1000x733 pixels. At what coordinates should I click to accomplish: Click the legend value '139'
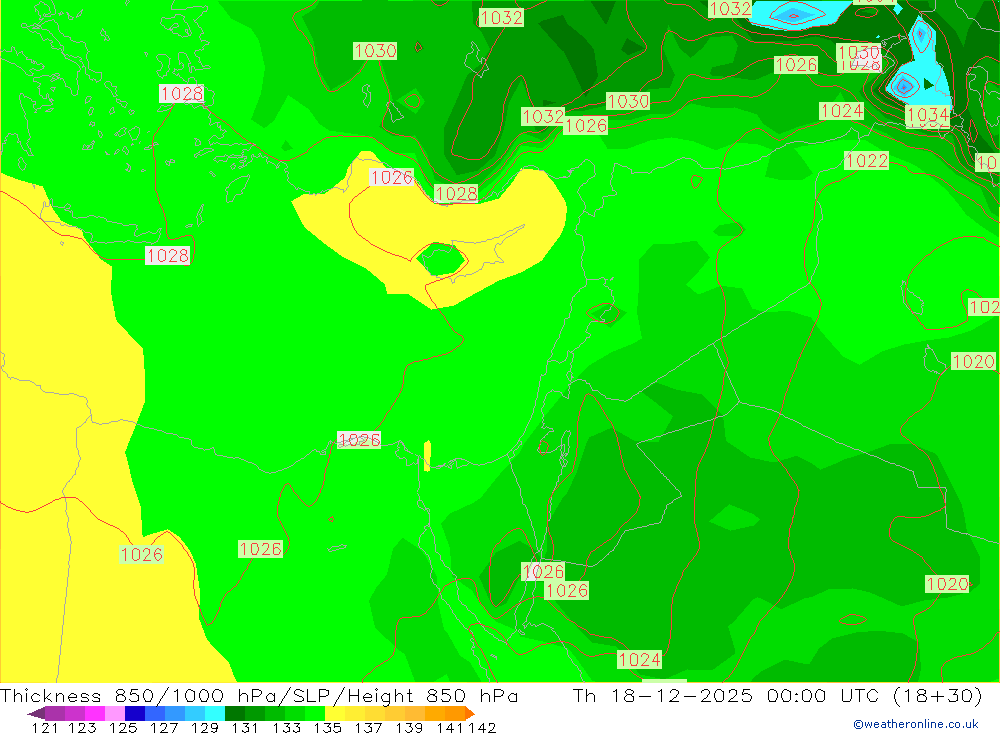[x=409, y=727]
